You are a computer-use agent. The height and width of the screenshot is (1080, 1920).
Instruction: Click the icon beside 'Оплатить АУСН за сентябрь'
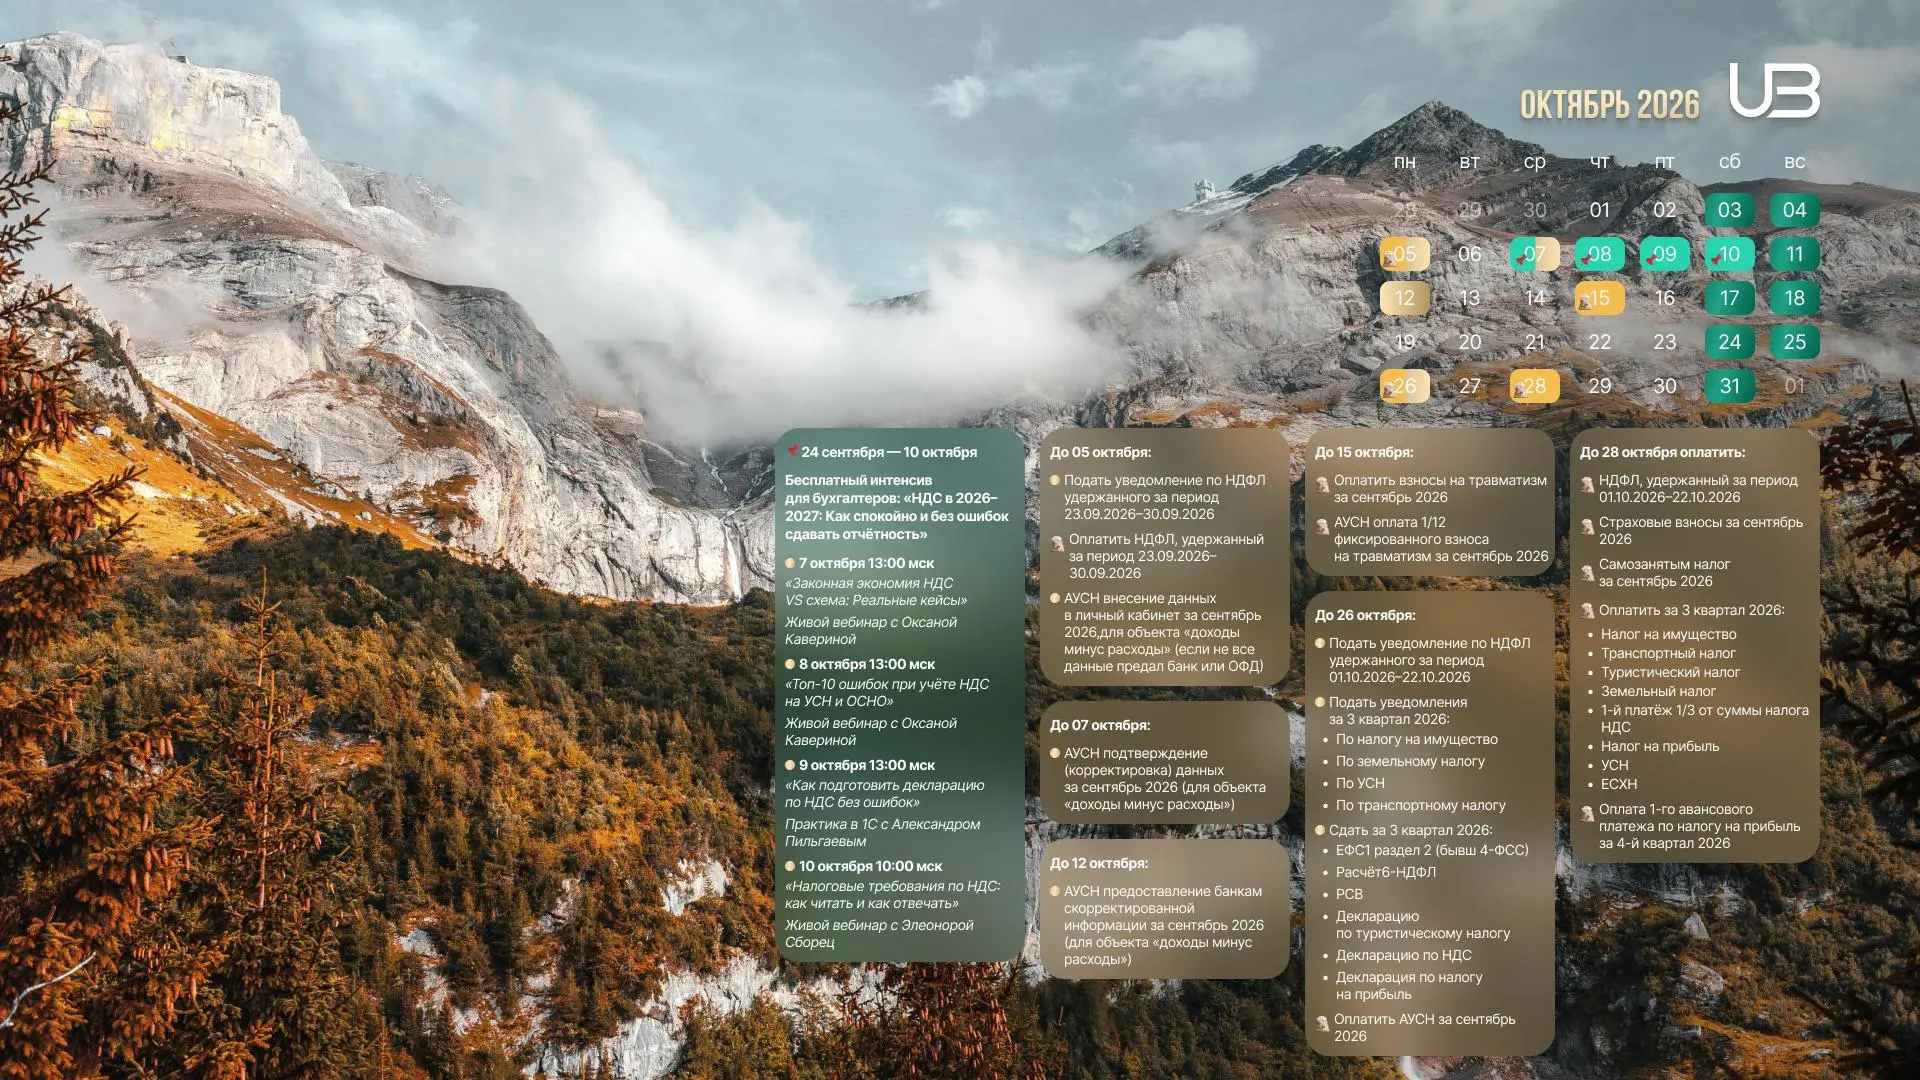click(1322, 1023)
